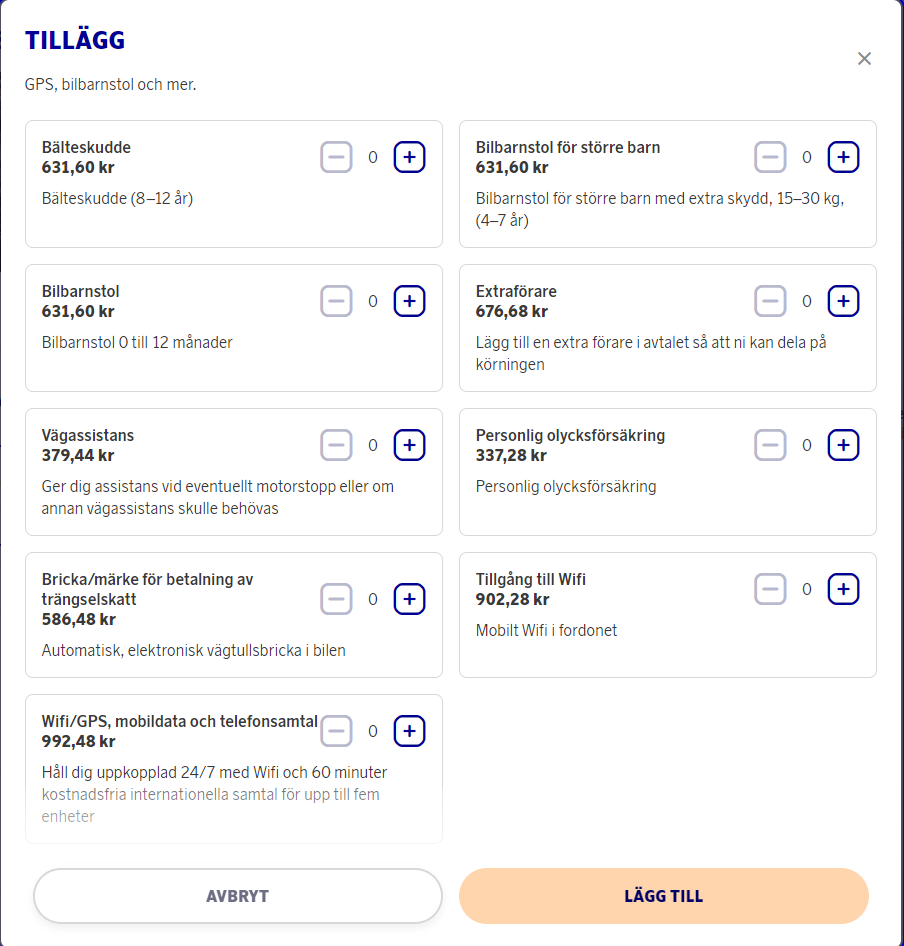
Task: Add one Bilbarnstol för större barn
Action: click(x=843, y=157)
